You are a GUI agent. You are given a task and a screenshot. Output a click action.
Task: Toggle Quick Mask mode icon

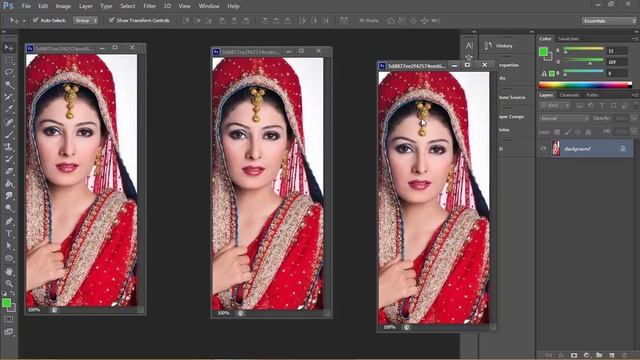(9, 320)
